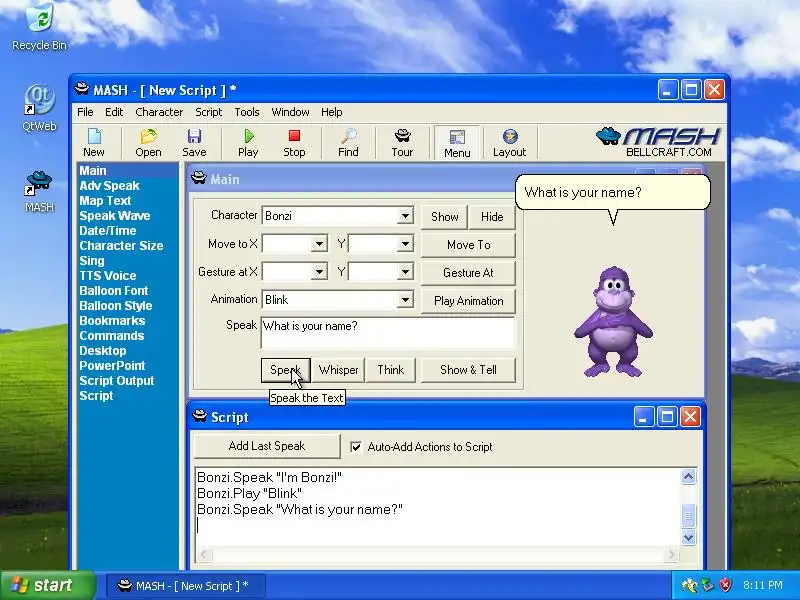Viewport: 800px width, 600px height.
Task: Expand the Animation dropdown
Action: [x=405, y=299]
